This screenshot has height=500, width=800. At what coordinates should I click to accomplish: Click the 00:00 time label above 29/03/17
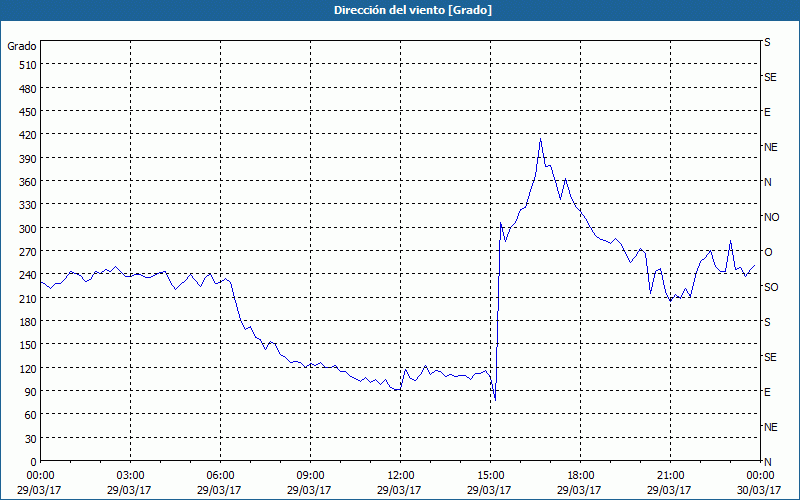point(40,476)
